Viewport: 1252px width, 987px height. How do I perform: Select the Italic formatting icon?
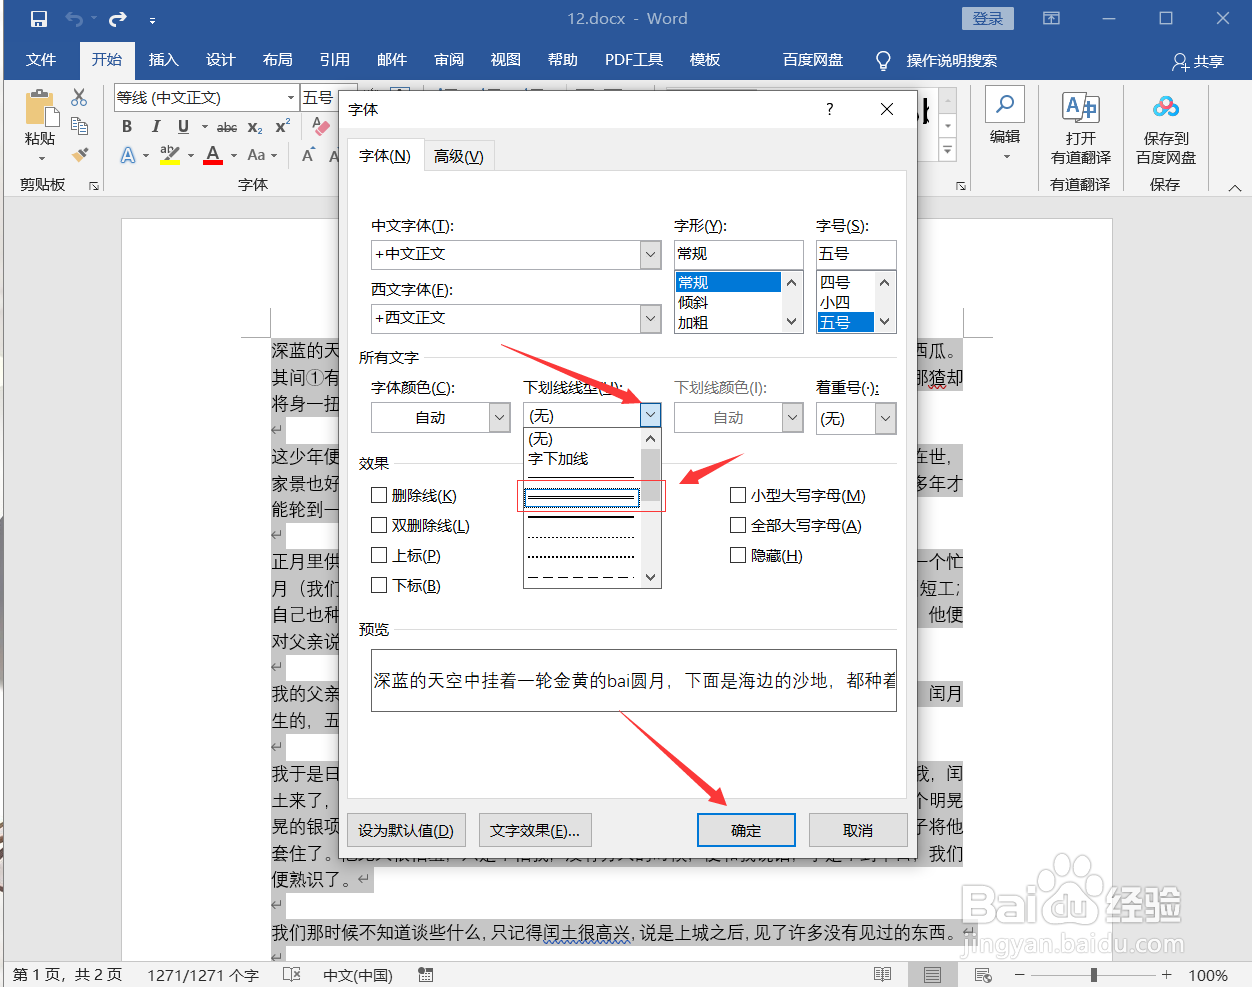(x=155, y=126)
